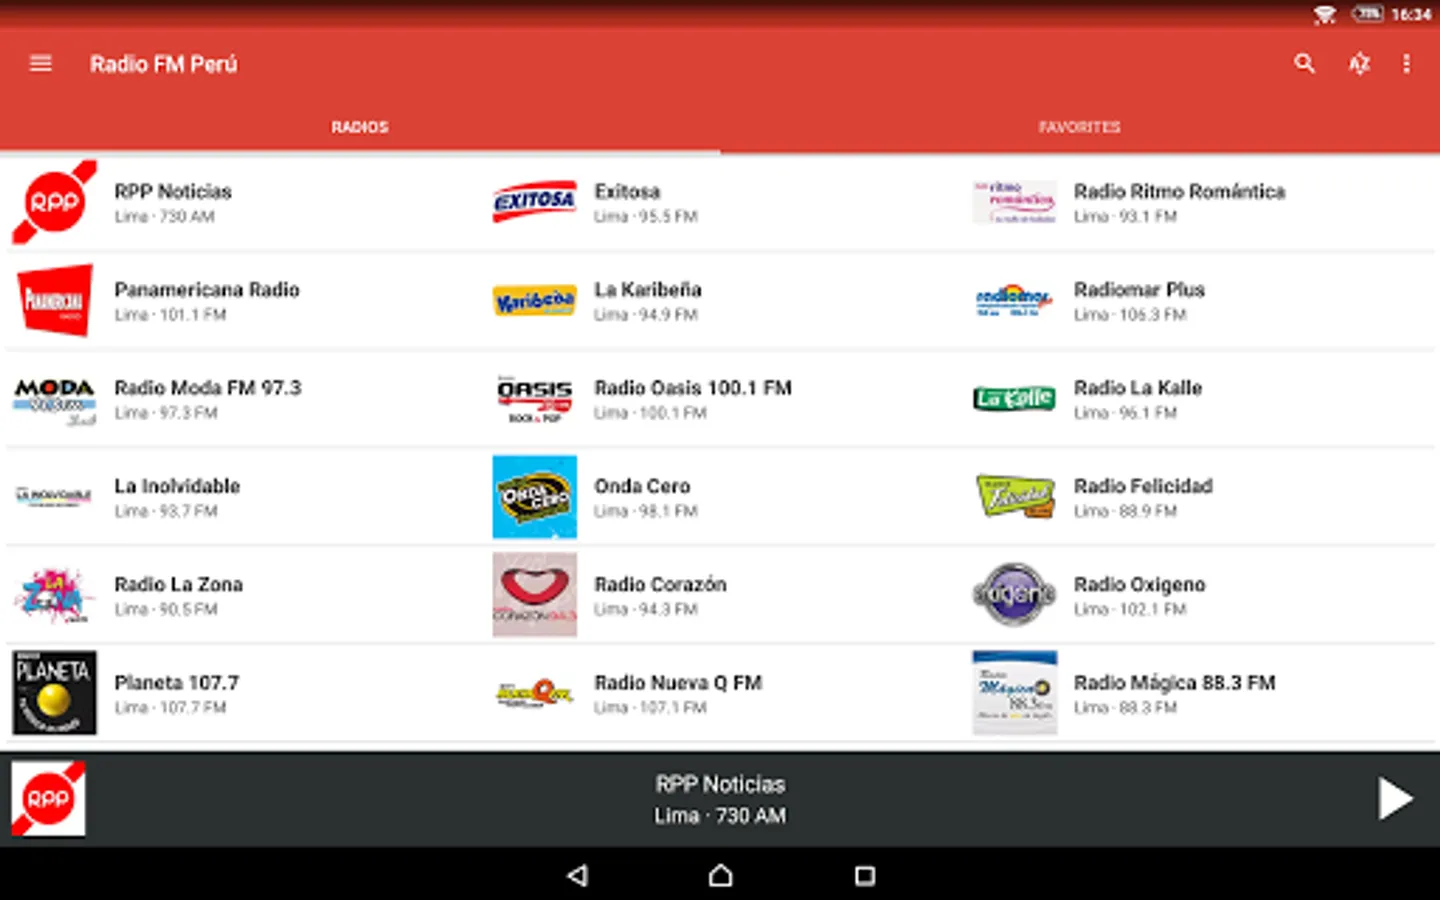Switch to the RADIOS tab

pyautogui.click(x=360, y=127)
